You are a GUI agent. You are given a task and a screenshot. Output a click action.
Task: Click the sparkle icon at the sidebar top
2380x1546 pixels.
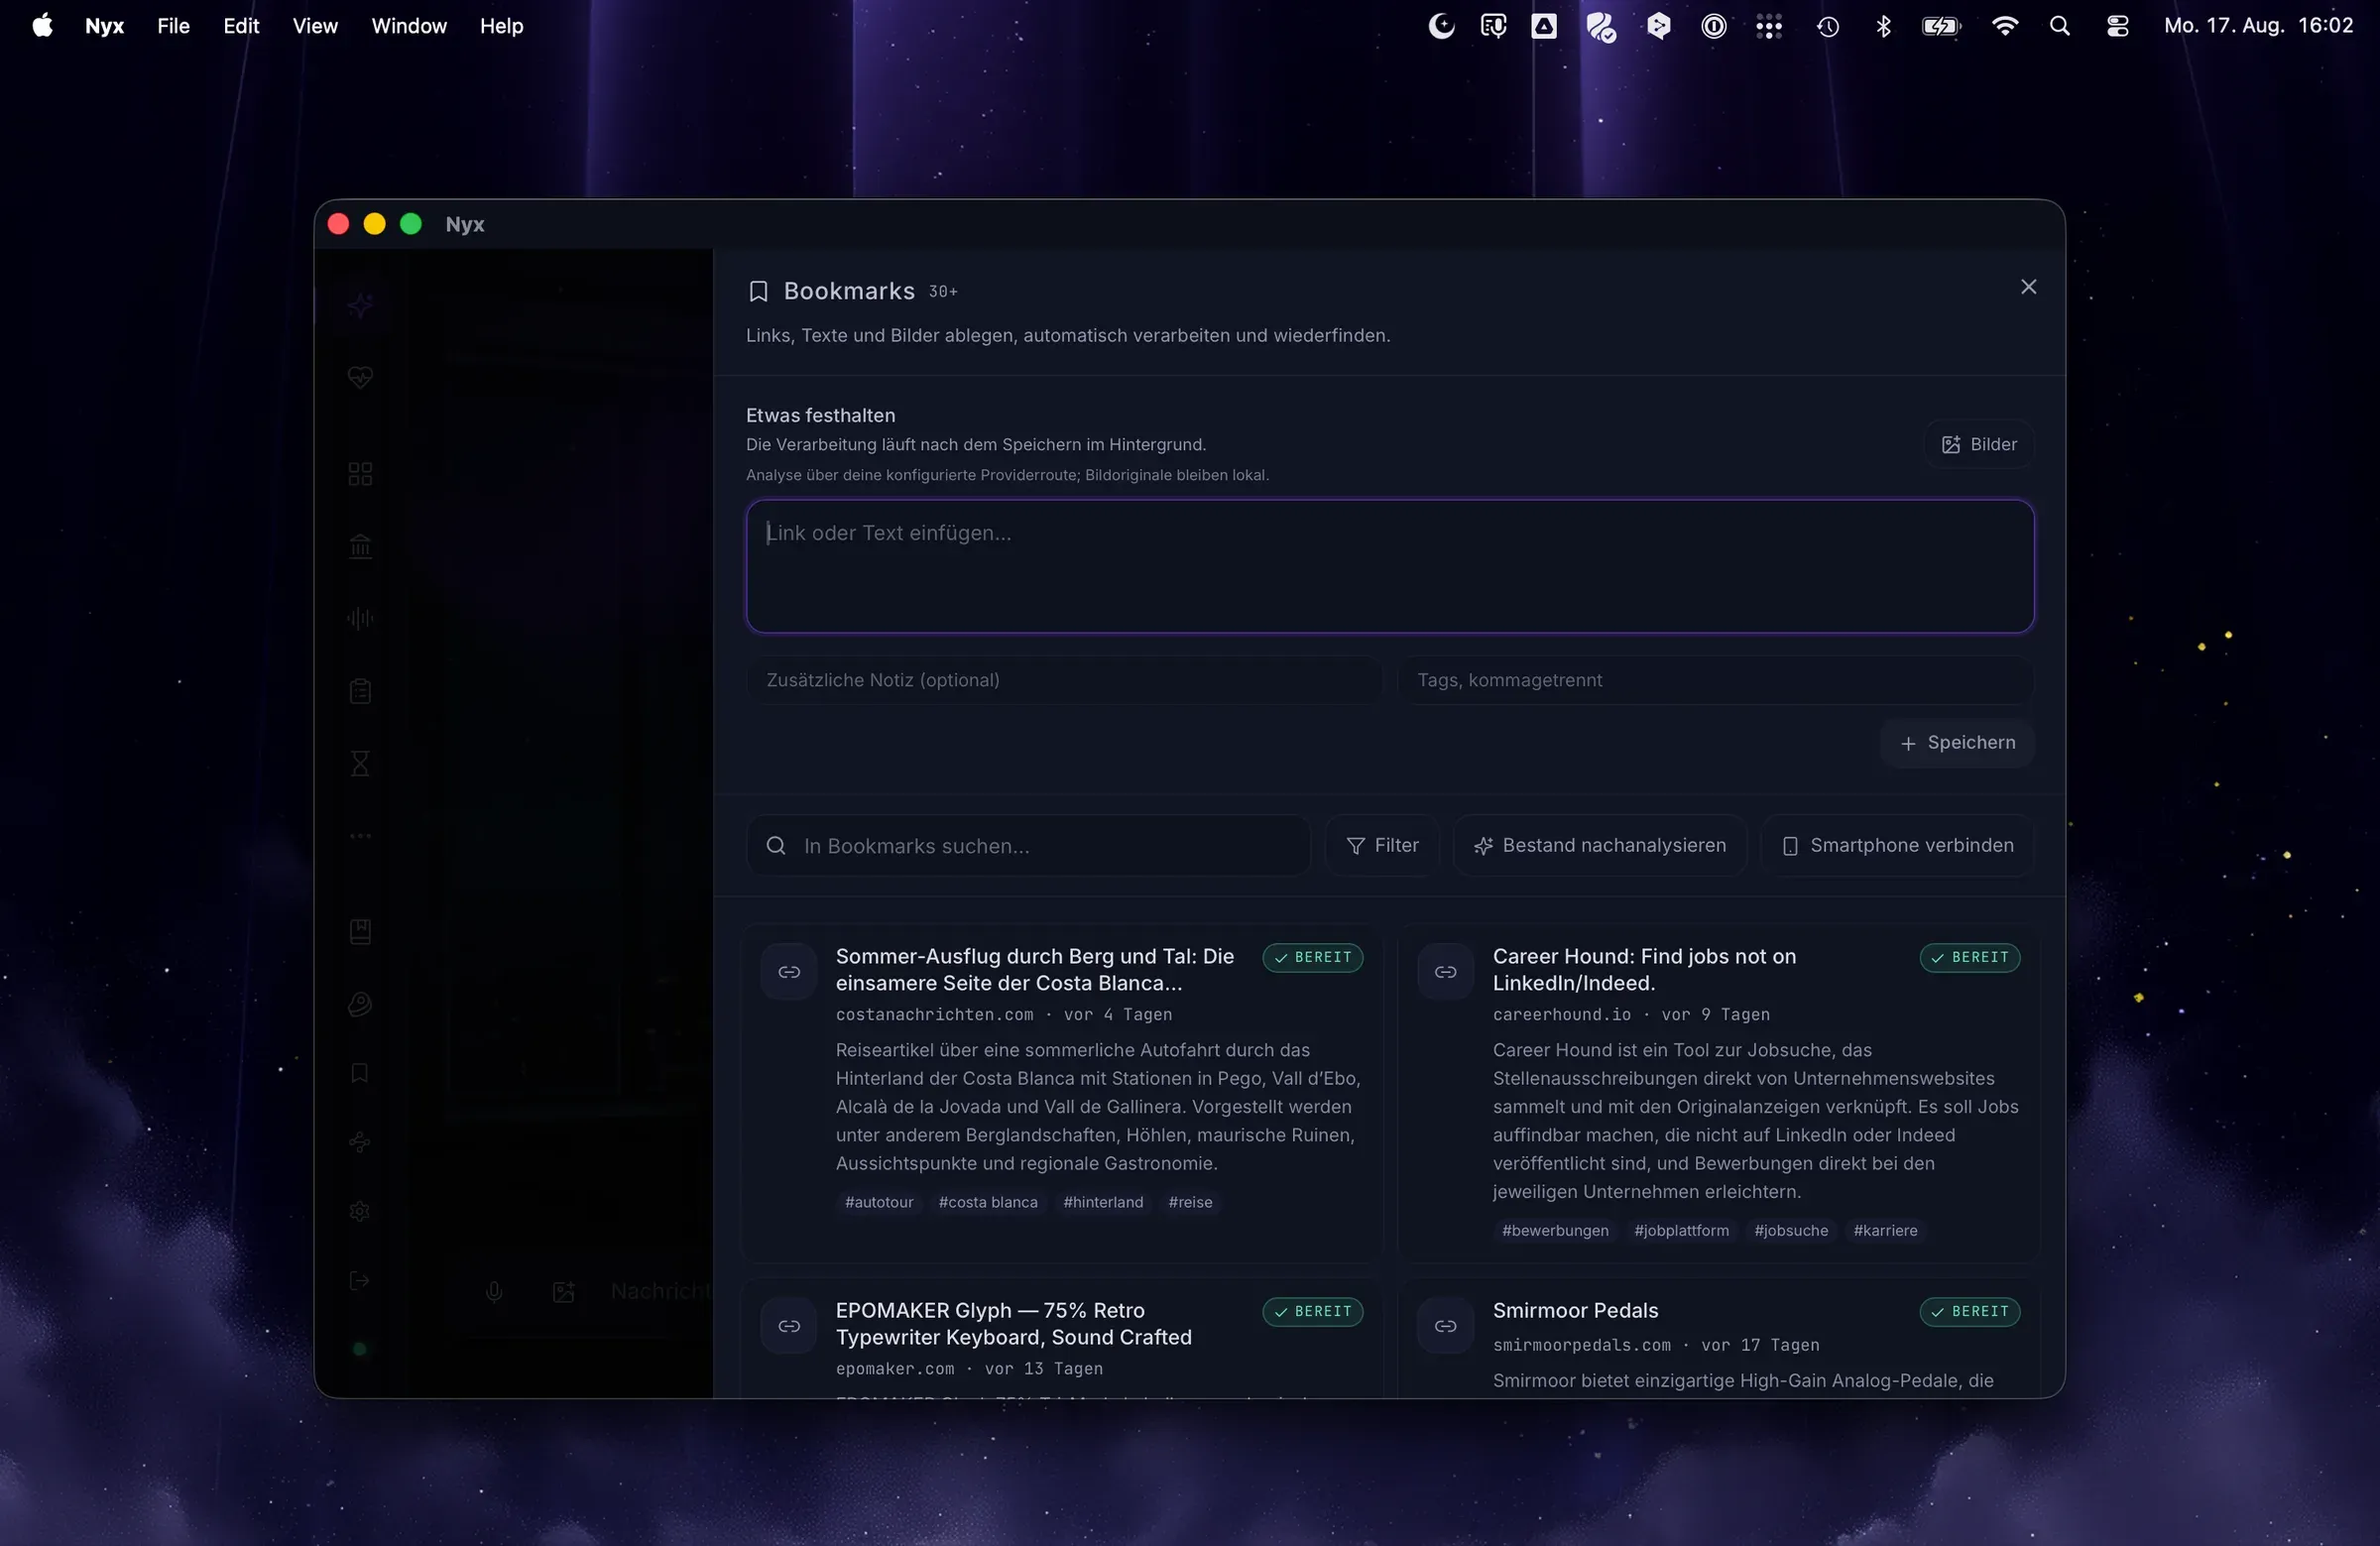point(360,304)
